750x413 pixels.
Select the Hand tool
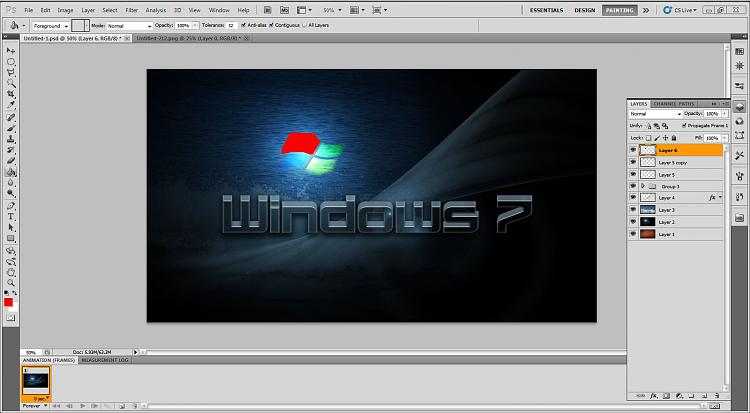pos(11,272)
